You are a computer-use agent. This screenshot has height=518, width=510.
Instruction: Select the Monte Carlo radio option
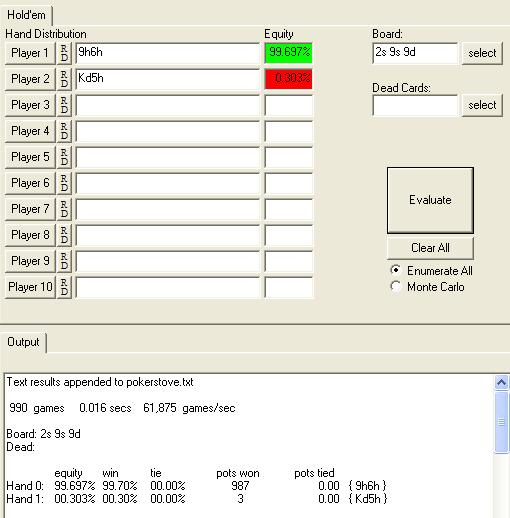click(x=396, y=287)
